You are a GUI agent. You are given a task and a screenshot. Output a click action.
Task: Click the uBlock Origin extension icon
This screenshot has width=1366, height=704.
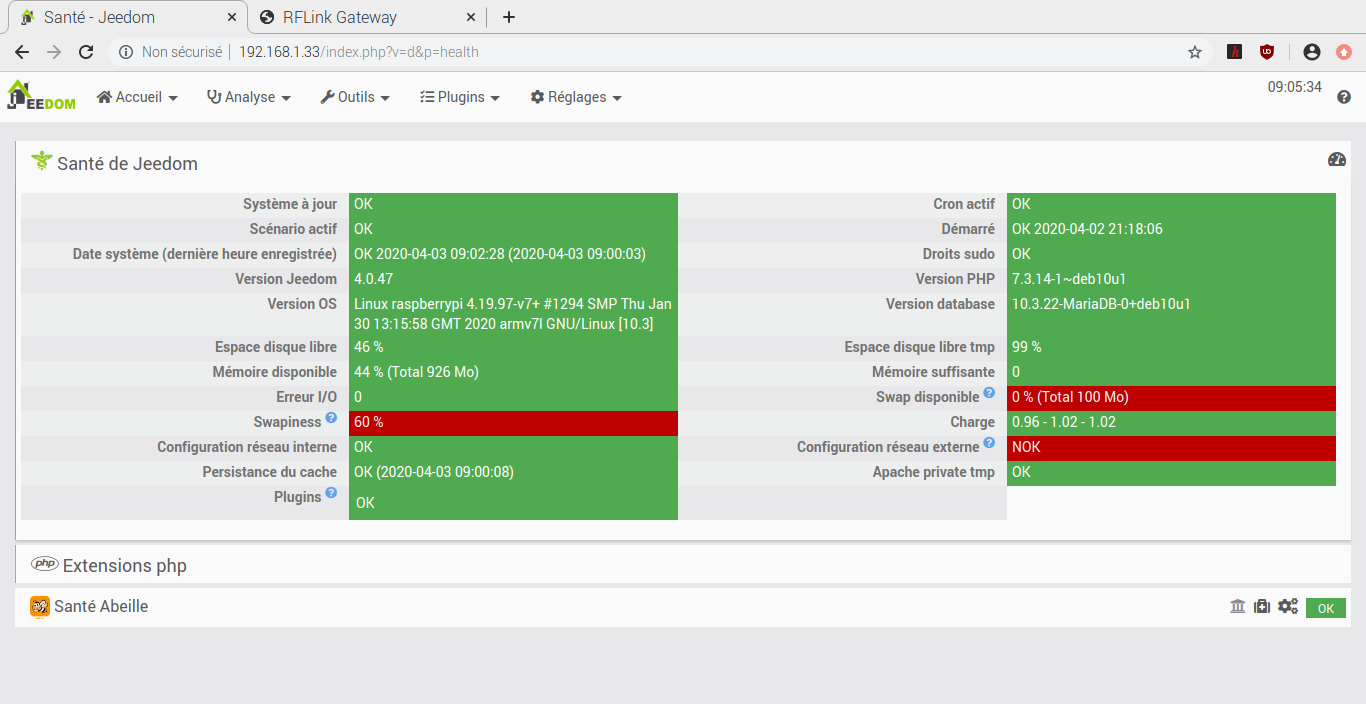[1267, 52]
